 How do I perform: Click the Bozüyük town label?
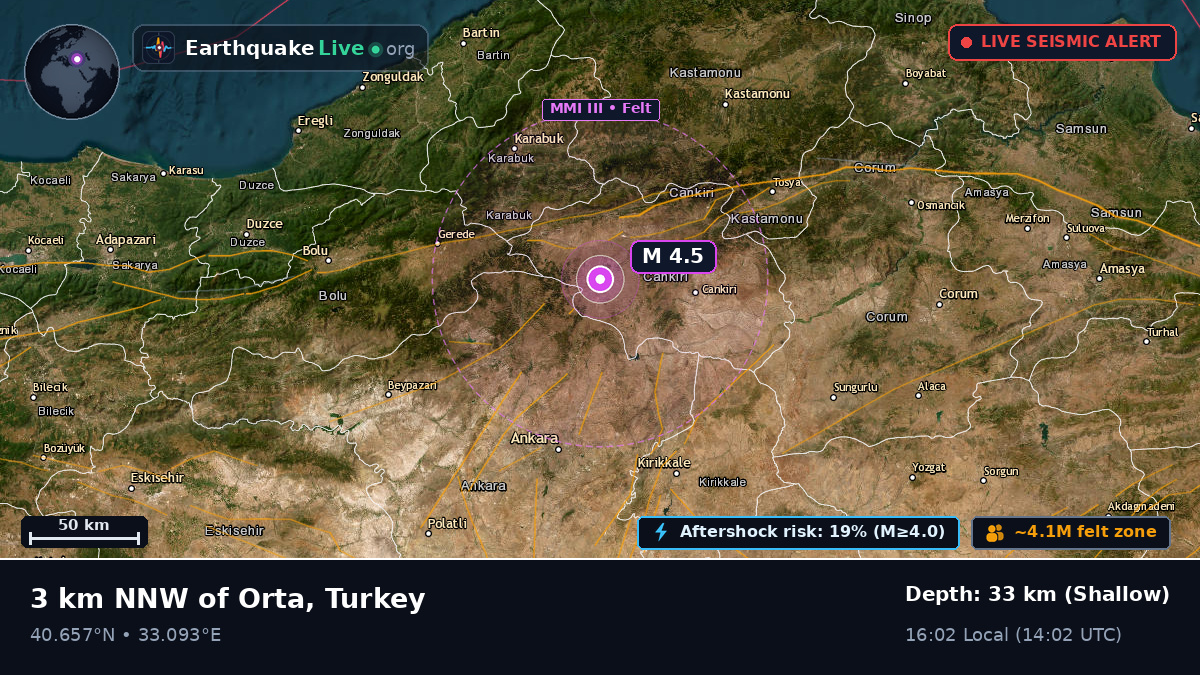[x=63, y=449]
